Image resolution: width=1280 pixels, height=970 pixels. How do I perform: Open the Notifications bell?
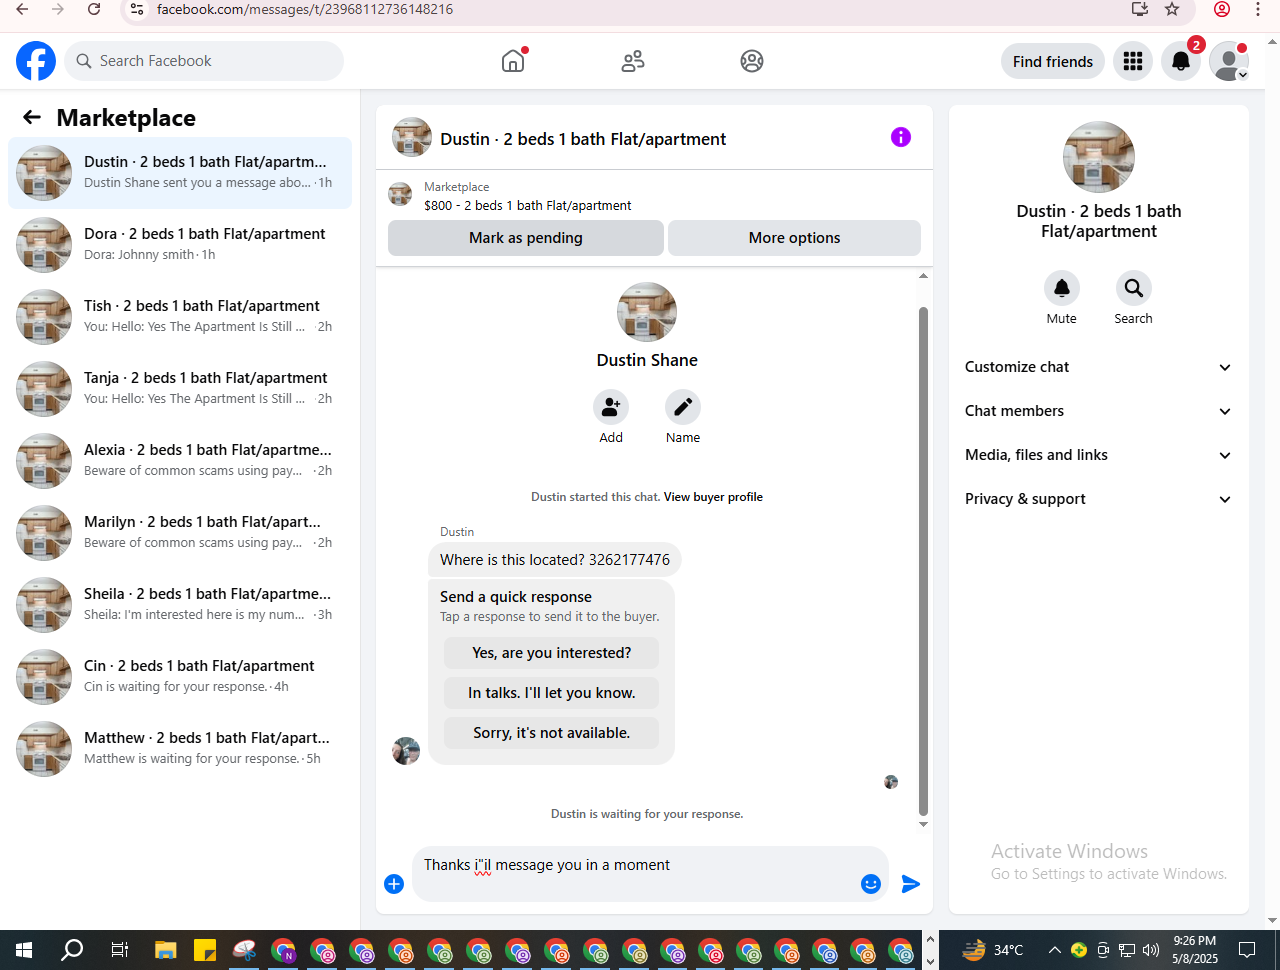tap(1181, 61)
